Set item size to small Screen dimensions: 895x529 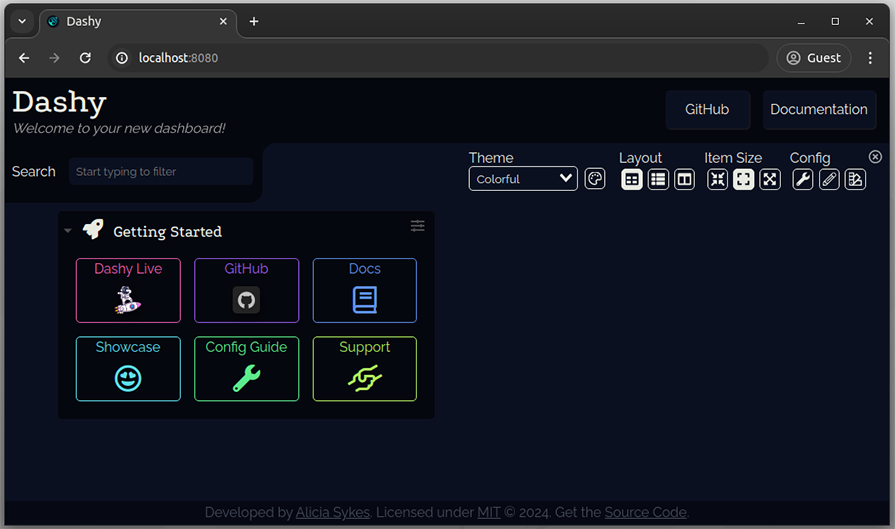click(718, 179)
